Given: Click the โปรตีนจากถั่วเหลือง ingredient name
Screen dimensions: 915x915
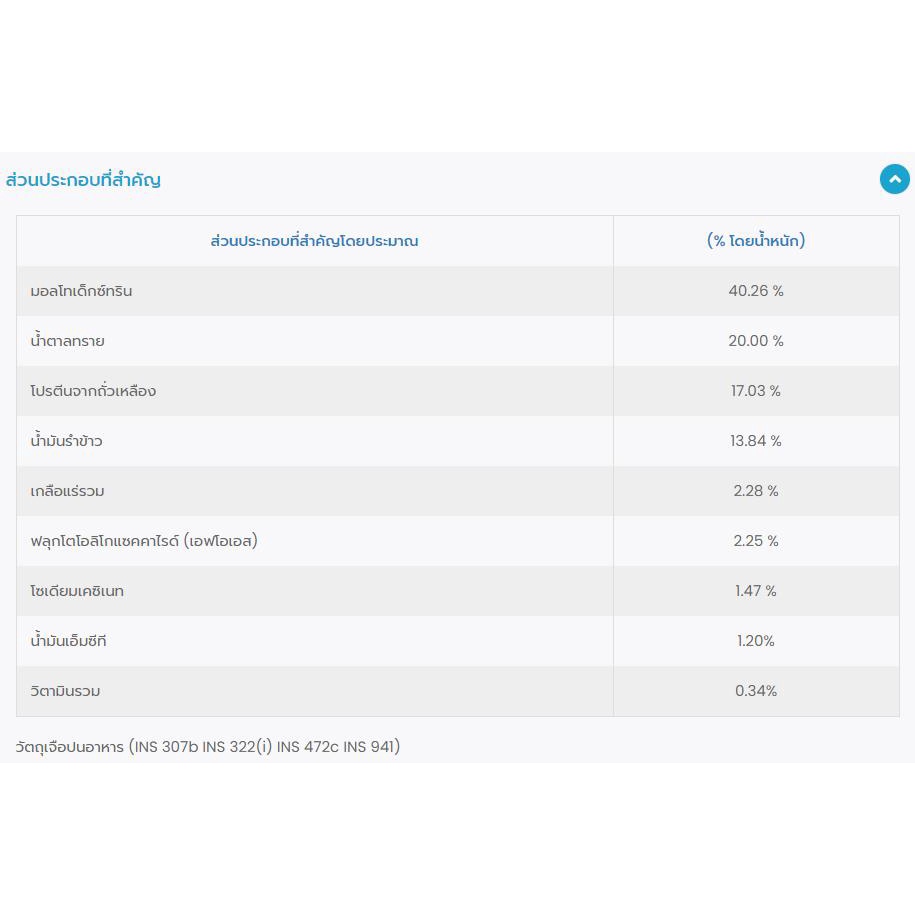Looking at the screenshot, I should (93, 391).
